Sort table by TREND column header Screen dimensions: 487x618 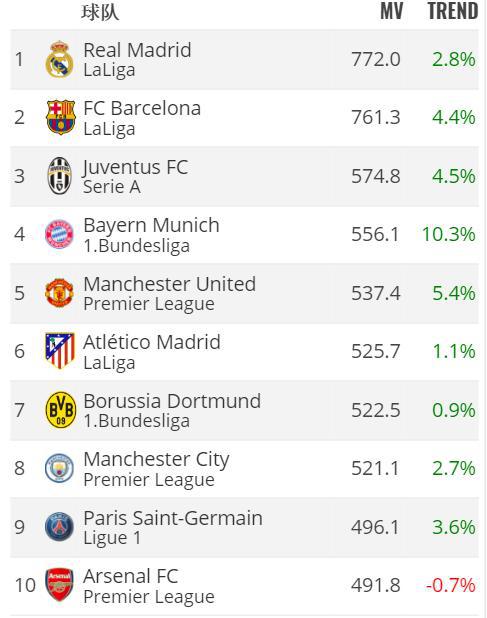click(x=453, y=11)
